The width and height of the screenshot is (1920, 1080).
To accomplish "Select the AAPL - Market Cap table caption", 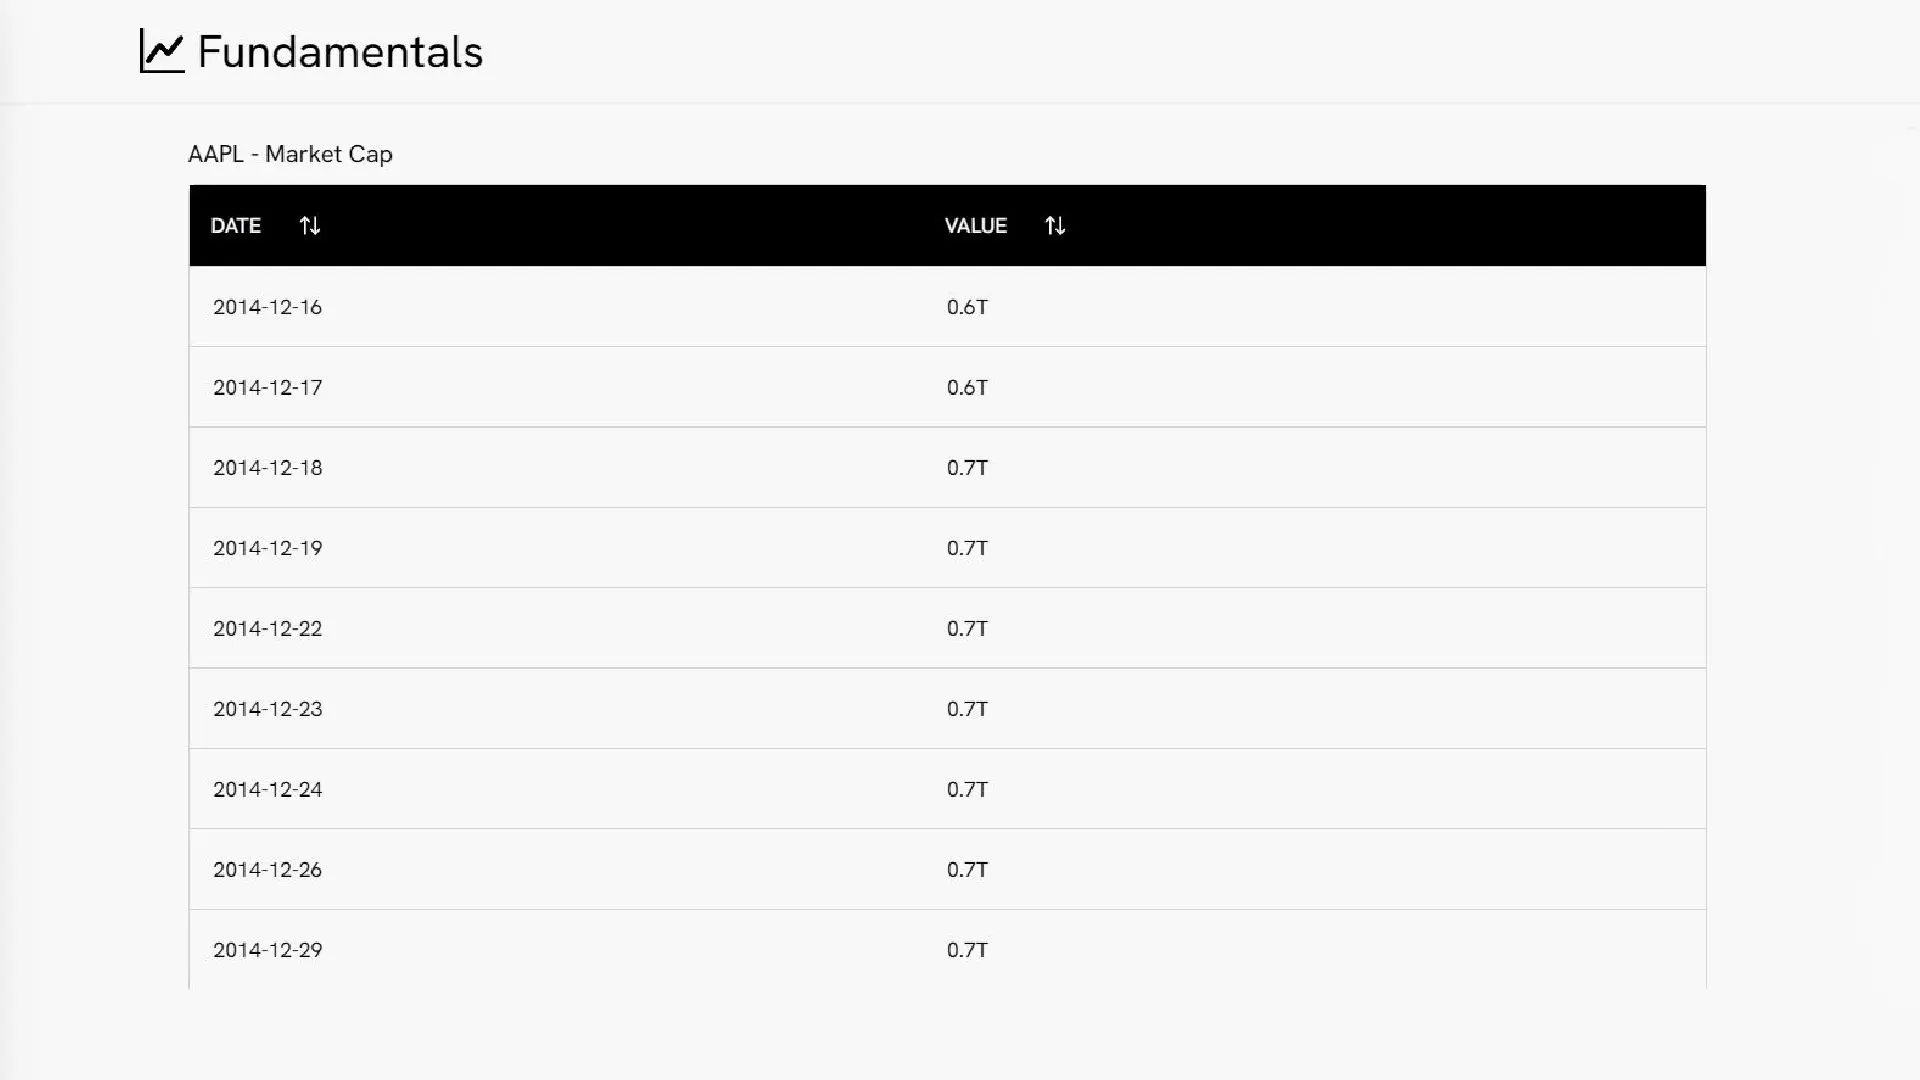I will point(290,154).
